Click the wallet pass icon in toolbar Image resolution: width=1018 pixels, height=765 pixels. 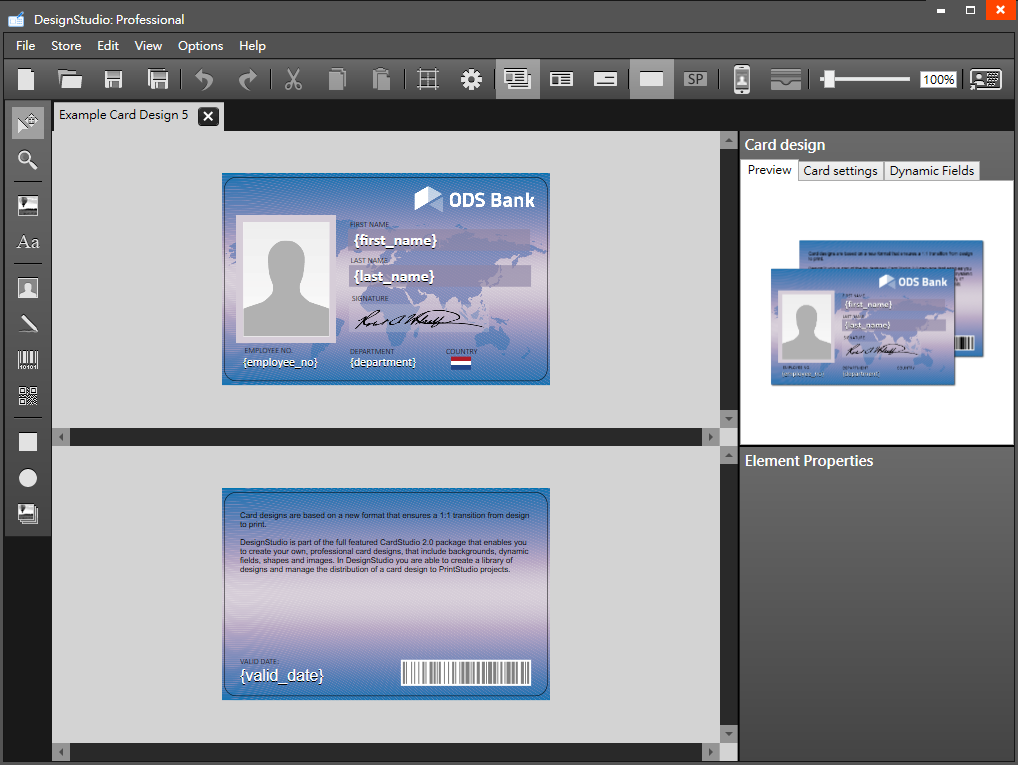(x=786, y=79)
